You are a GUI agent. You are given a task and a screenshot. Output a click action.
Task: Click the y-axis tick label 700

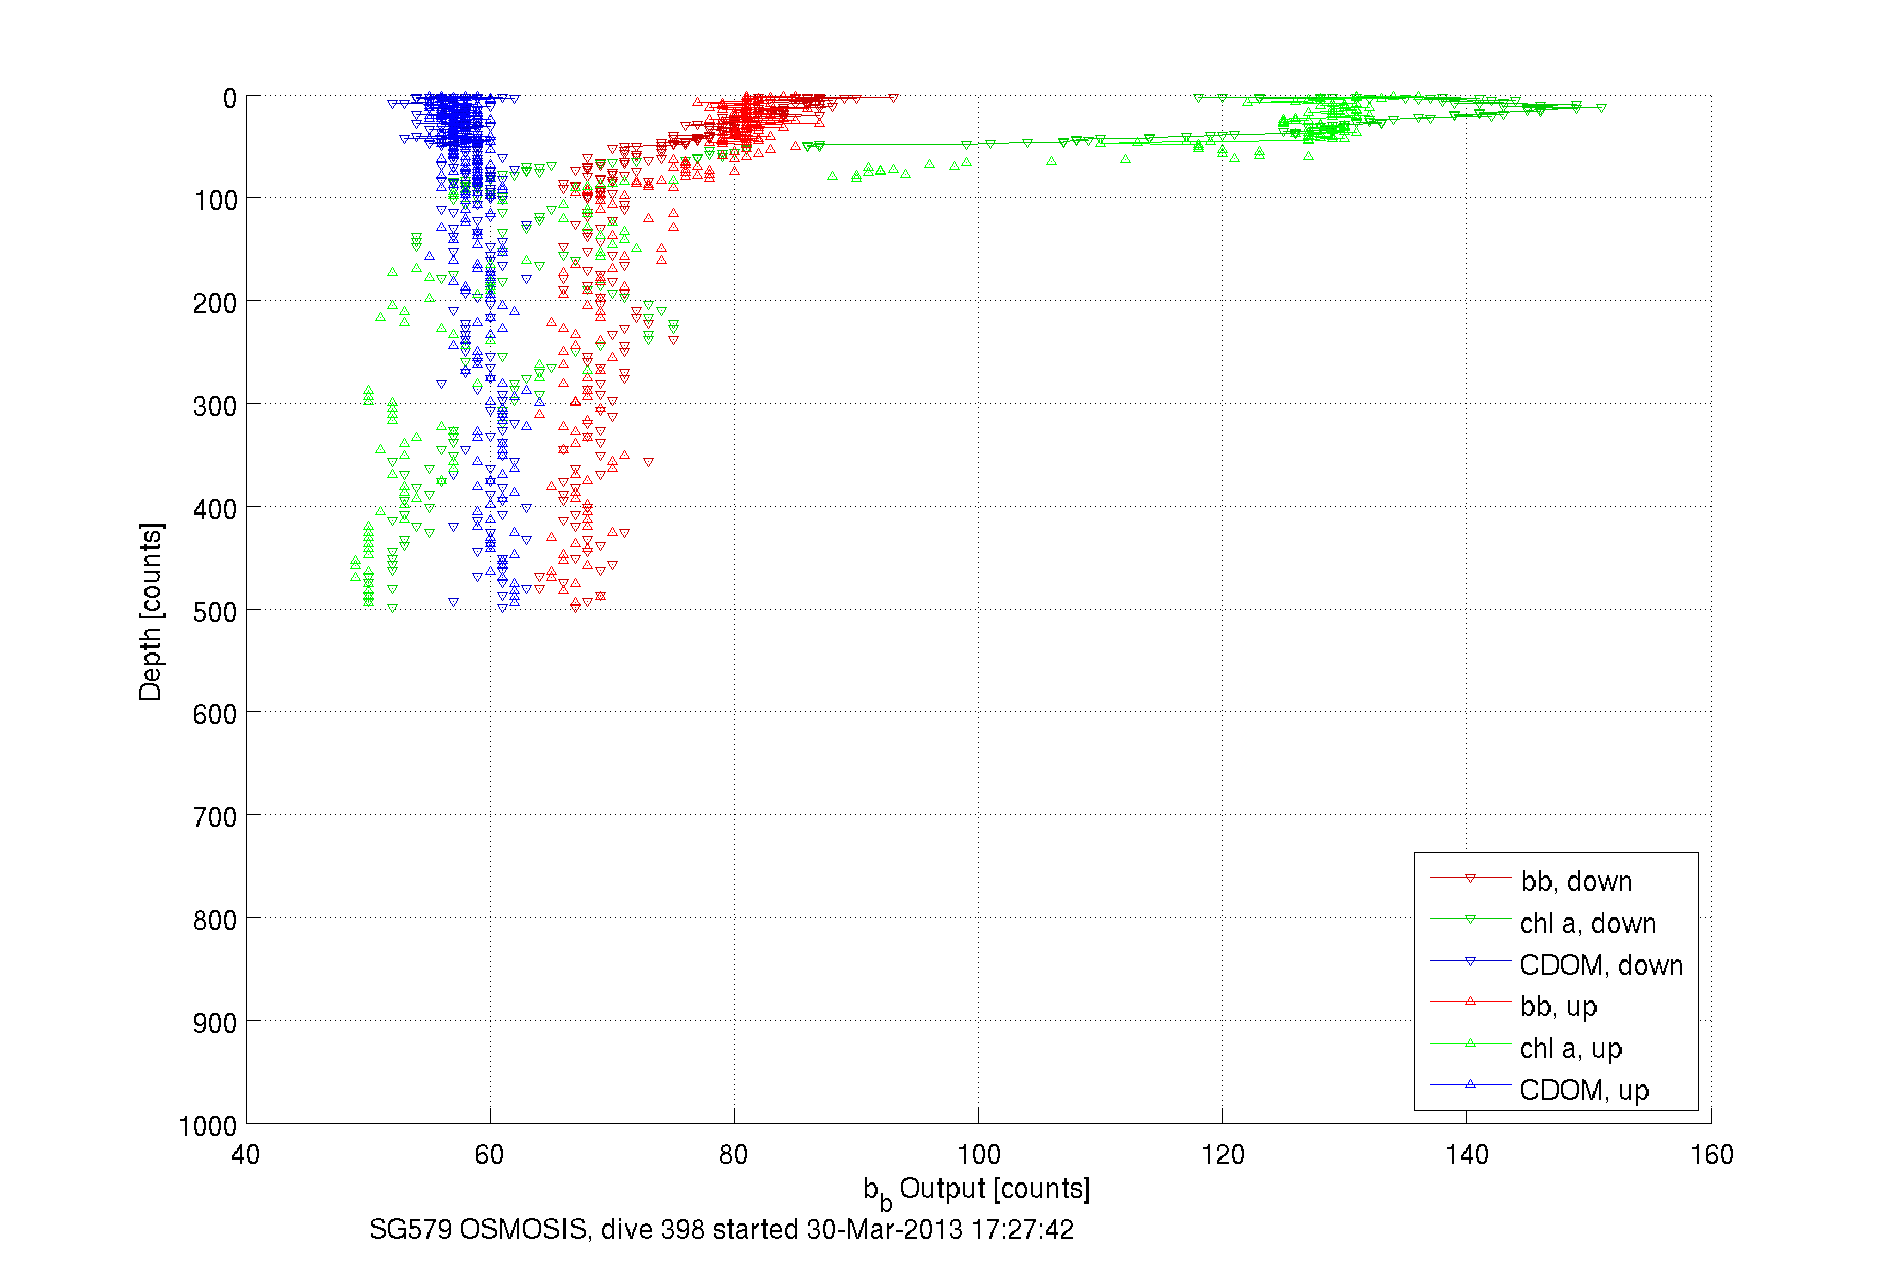[x=215, y=818]
